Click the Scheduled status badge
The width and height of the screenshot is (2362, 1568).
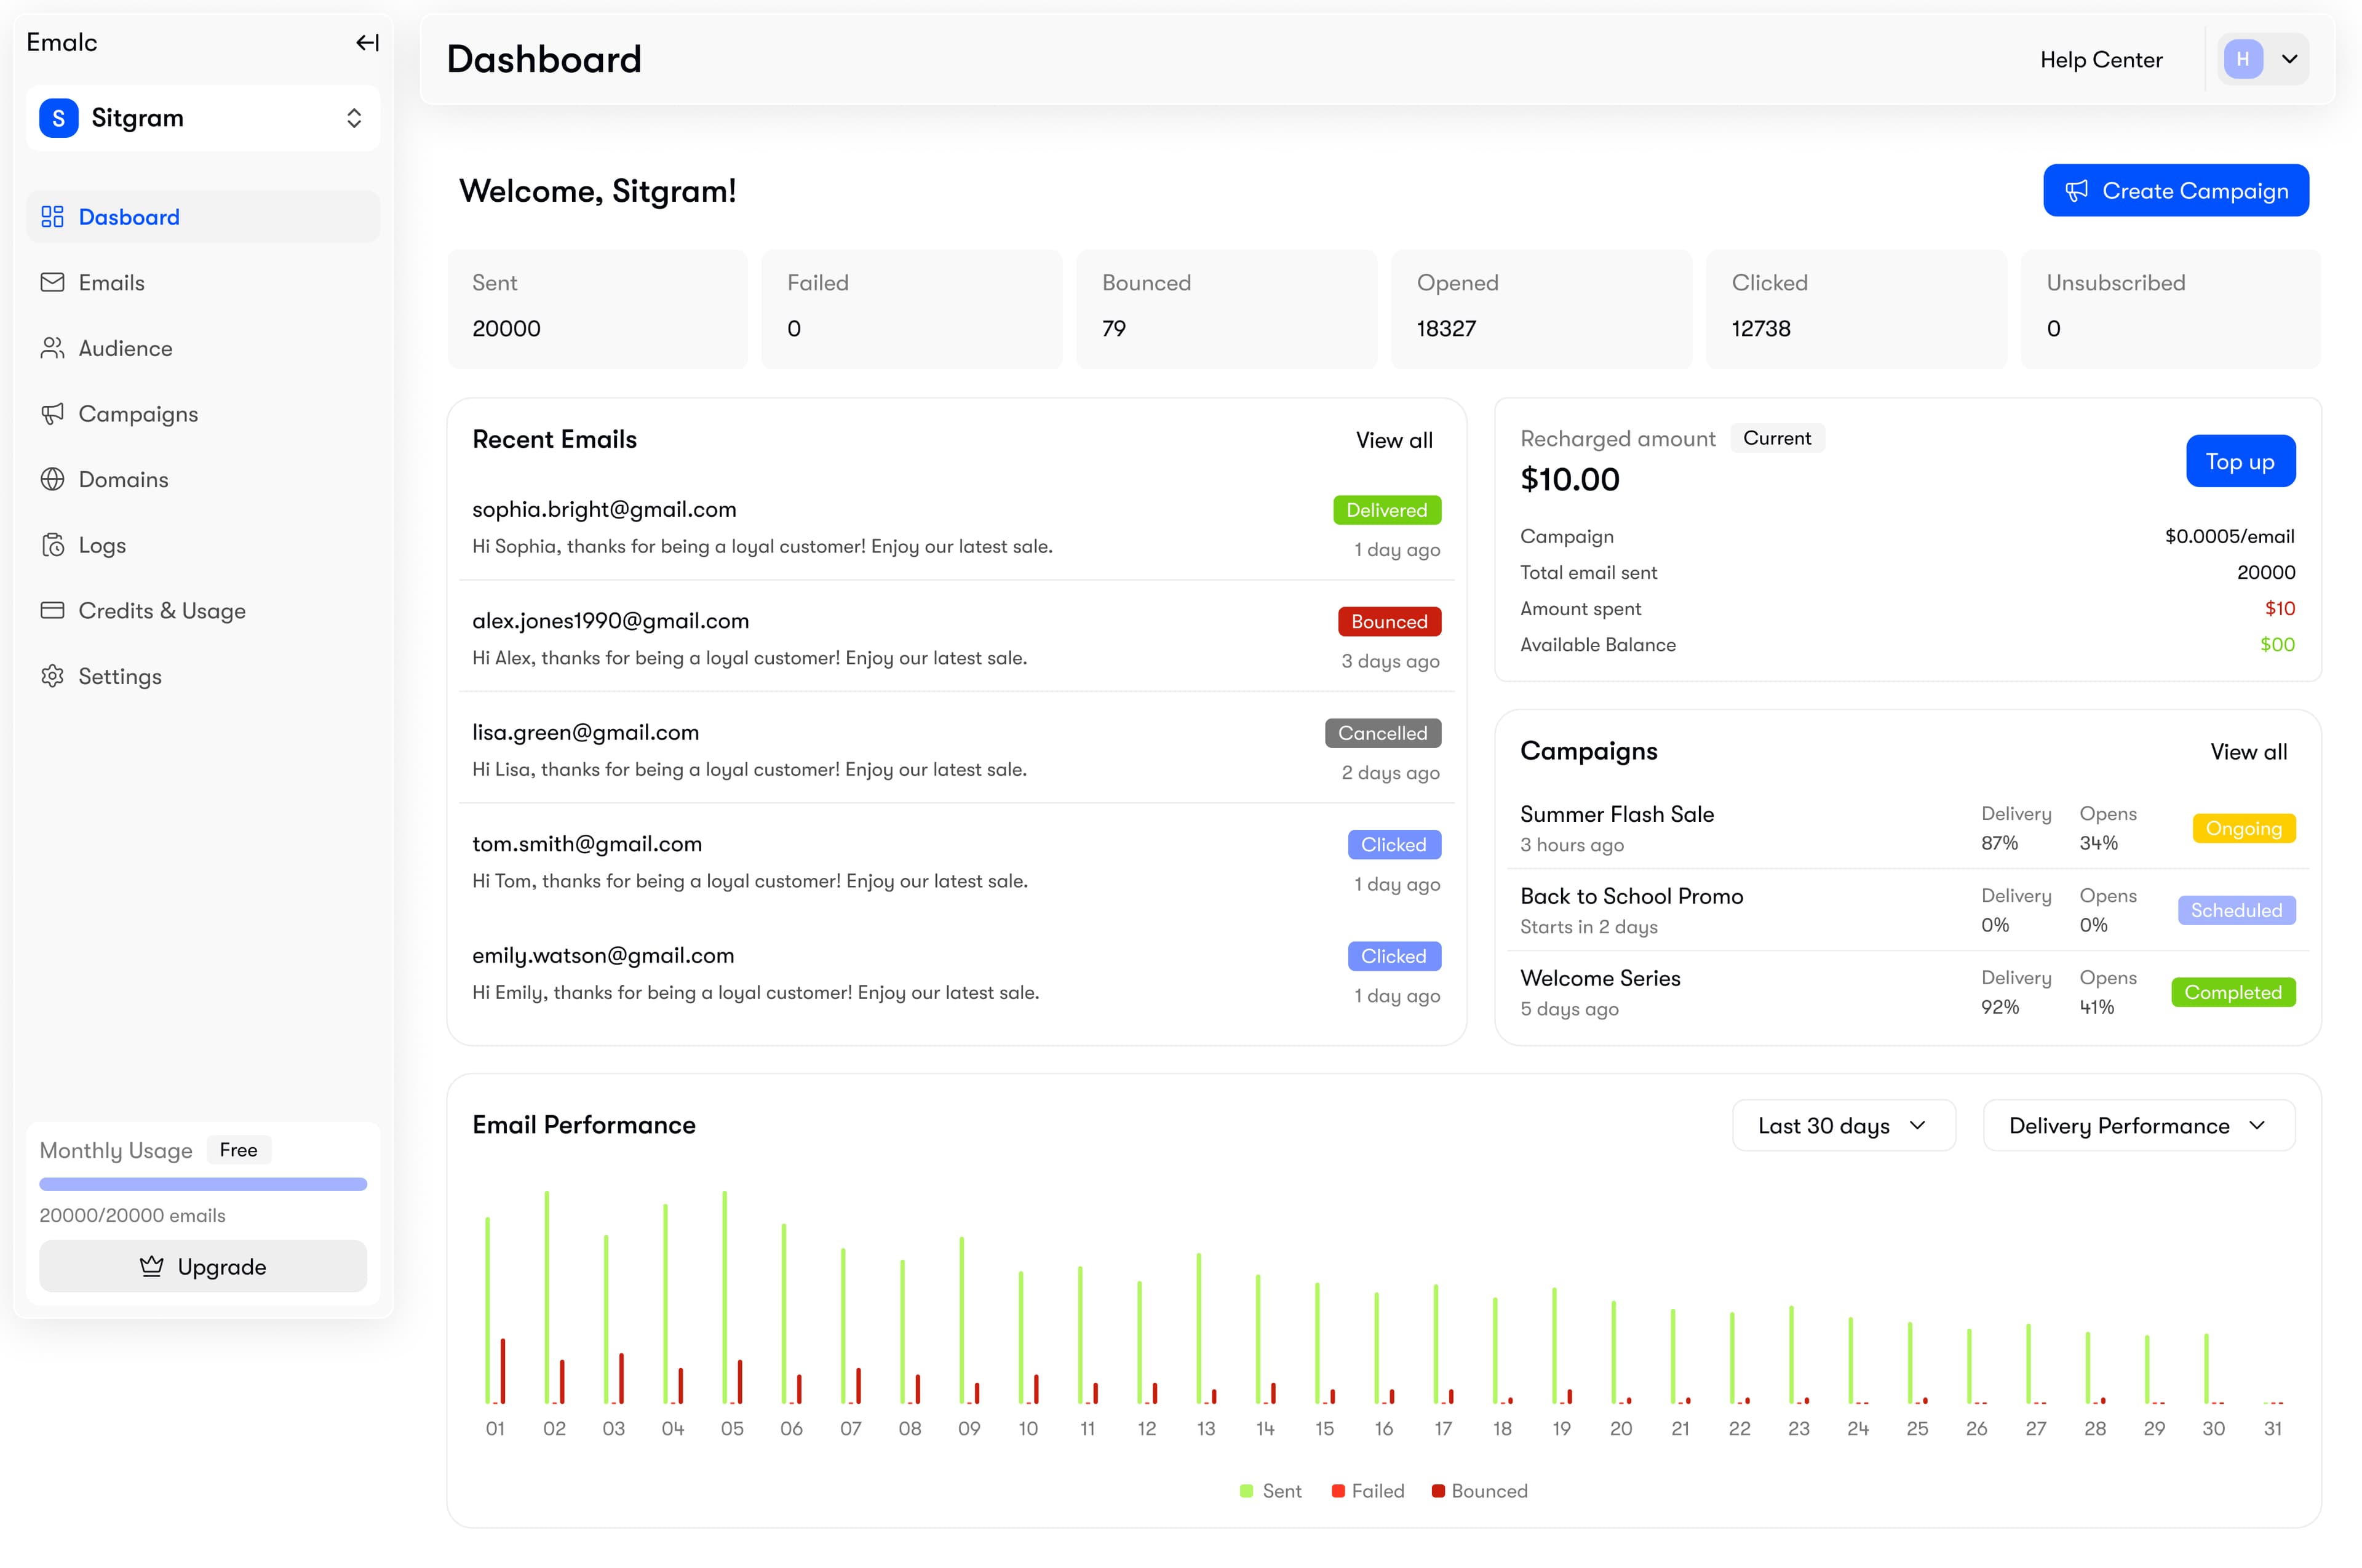(2236, 910)
